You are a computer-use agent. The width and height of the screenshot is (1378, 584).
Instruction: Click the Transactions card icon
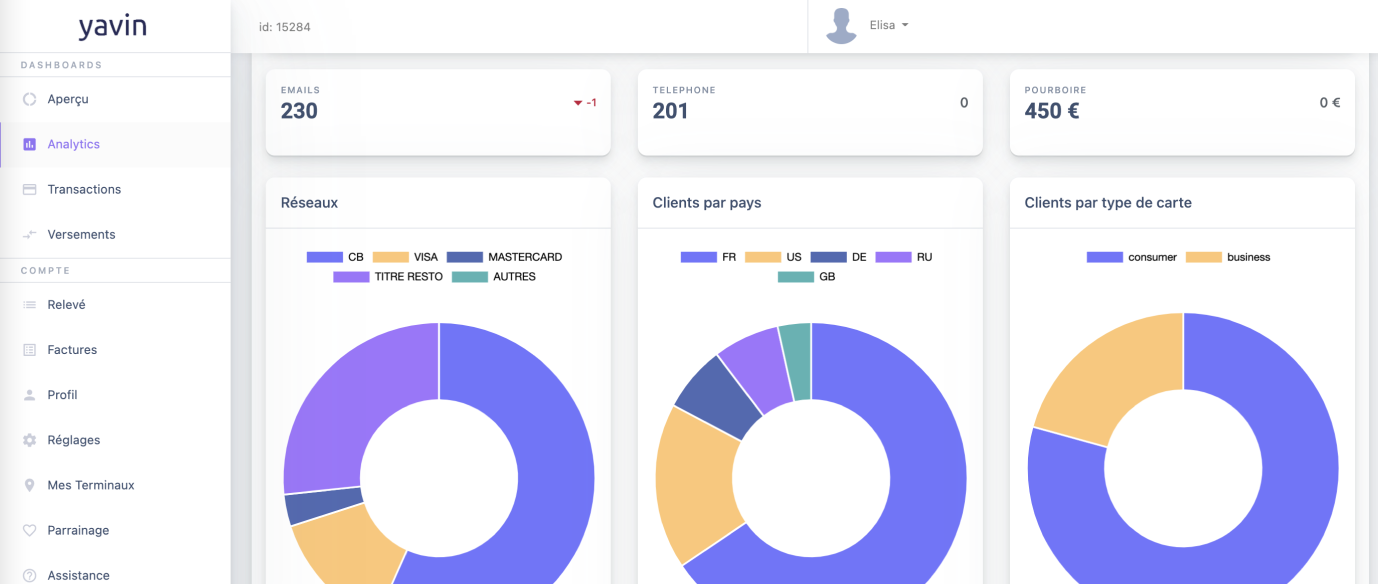[x=29, y=189]
